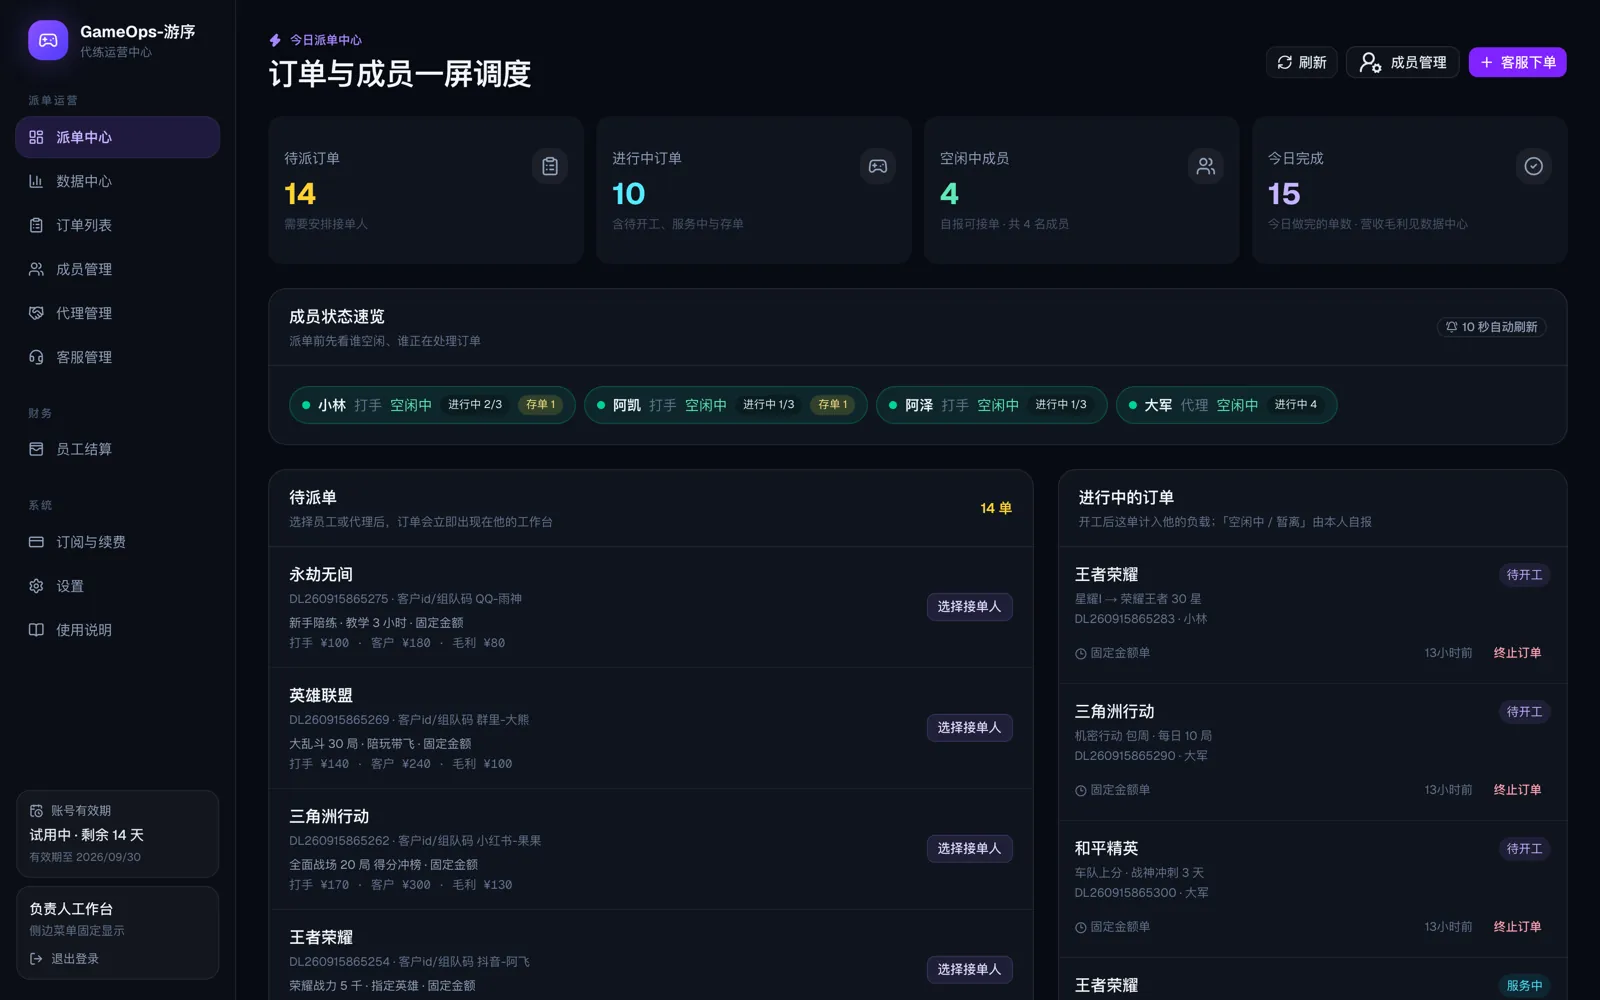The height and width of the screenshot is (1000, 1600).
Task: Click the 退出登录 logout arrow icon
Action: tap(36, 959)
